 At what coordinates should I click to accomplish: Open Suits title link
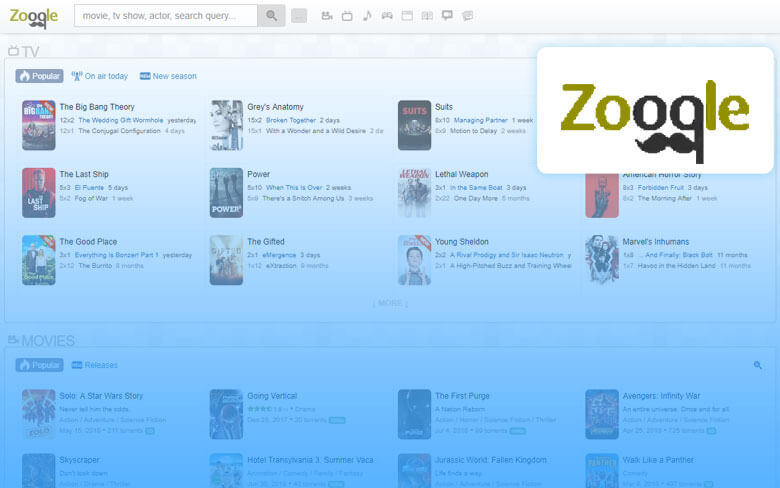click(444, 107)
